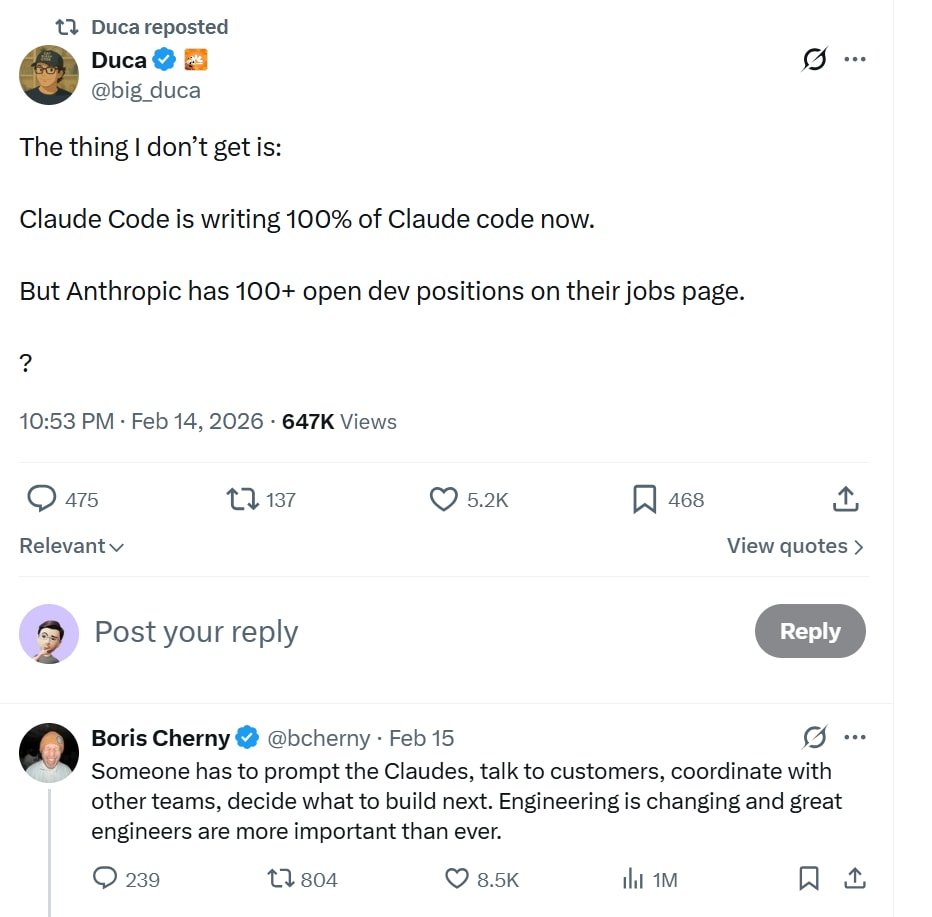Share Duca's post via the upload icon
The height and width of the screenshot is (917, 932).
pos(846,499)
